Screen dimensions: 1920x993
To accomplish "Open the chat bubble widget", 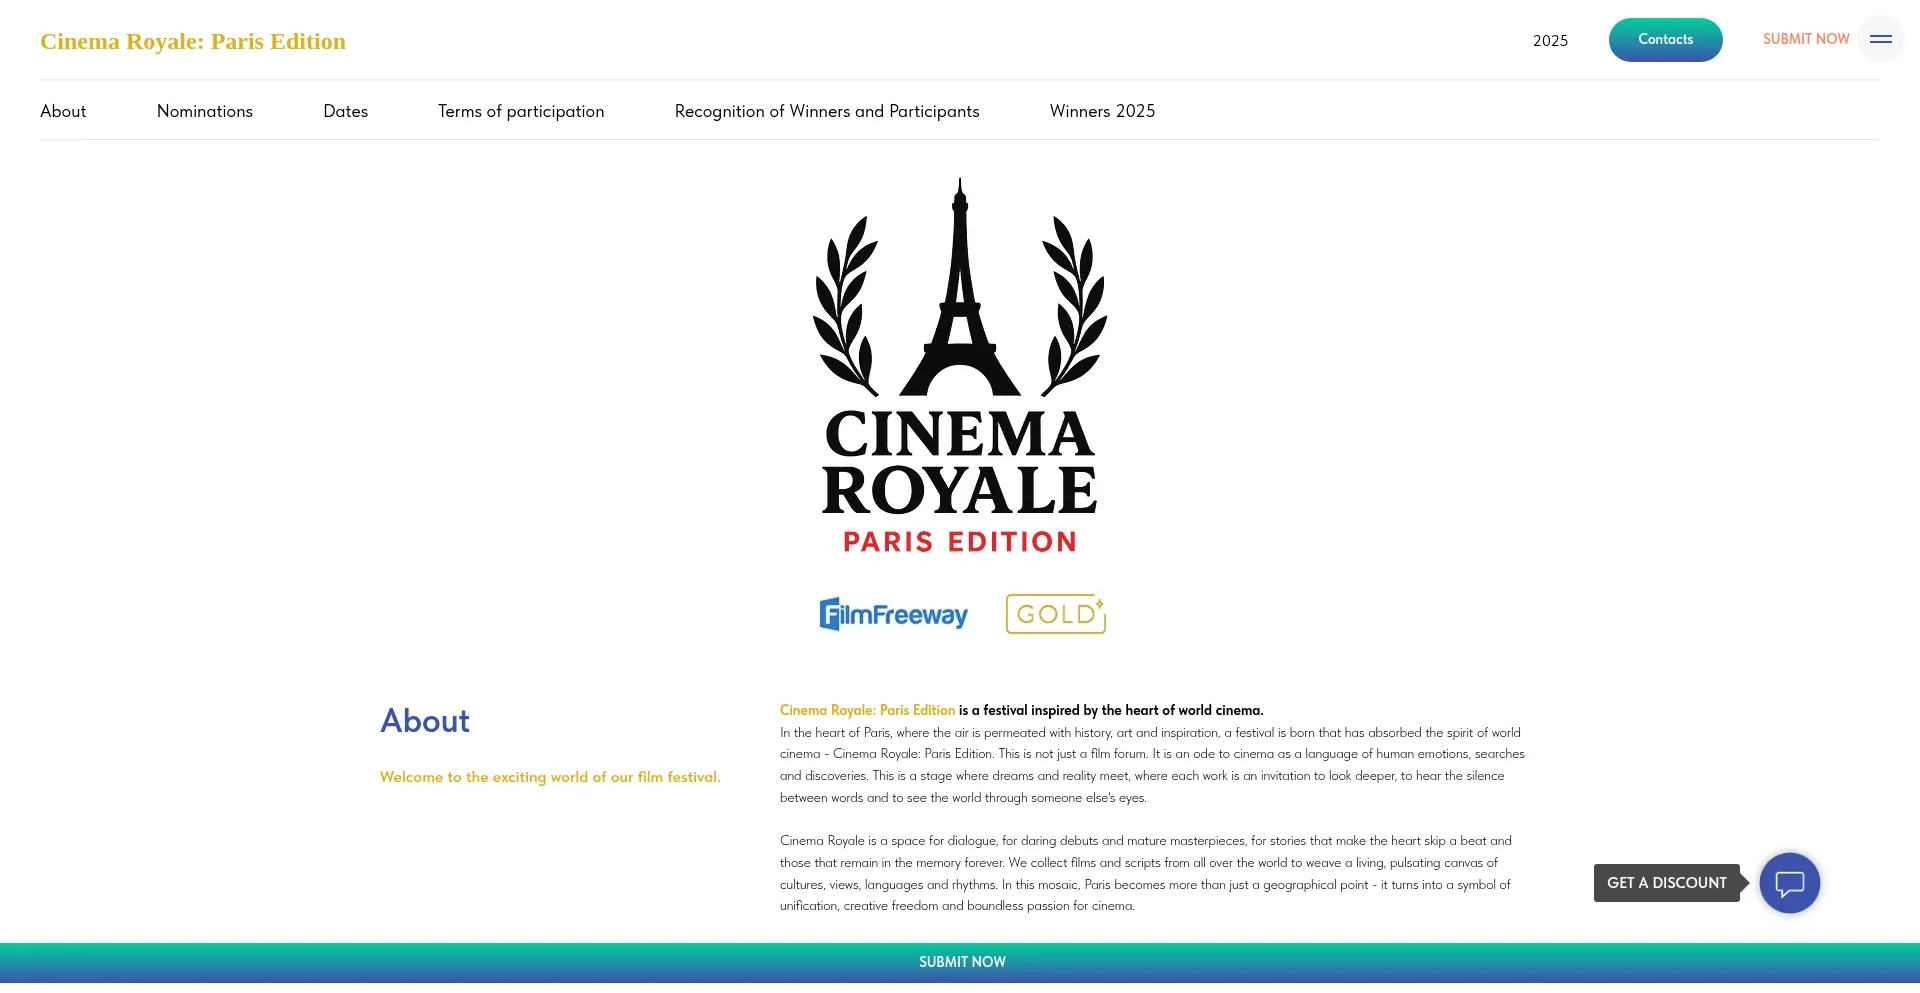I will click(x=1789, y=883).
